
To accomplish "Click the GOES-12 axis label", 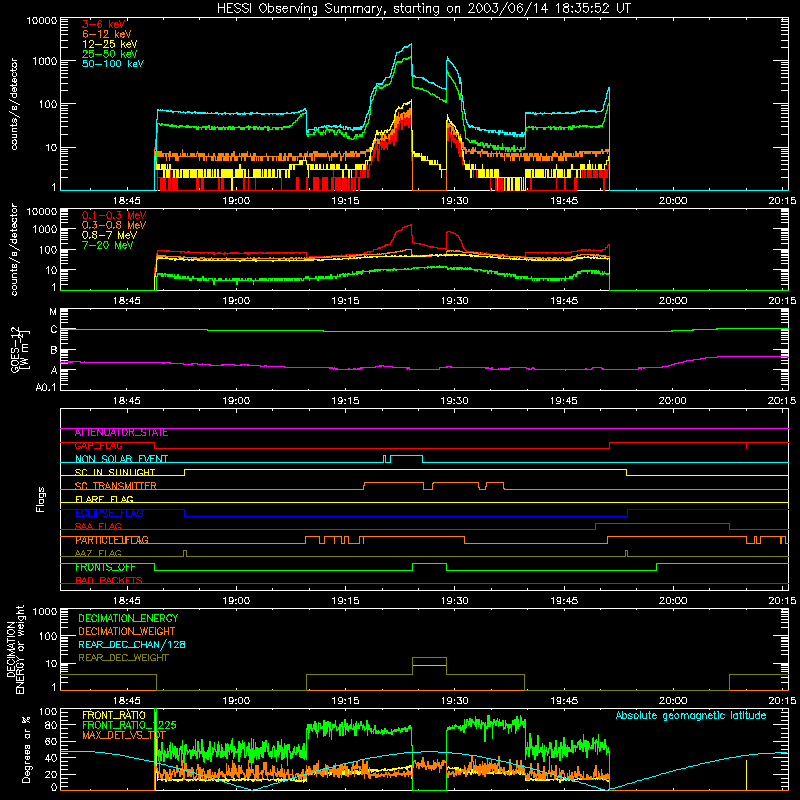I will coord(20,349).
